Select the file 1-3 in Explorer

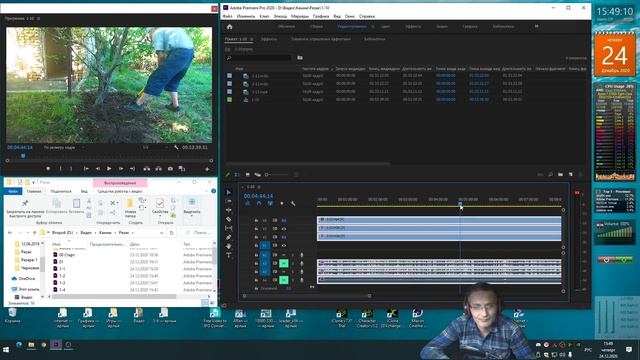[x=62, y=283]
